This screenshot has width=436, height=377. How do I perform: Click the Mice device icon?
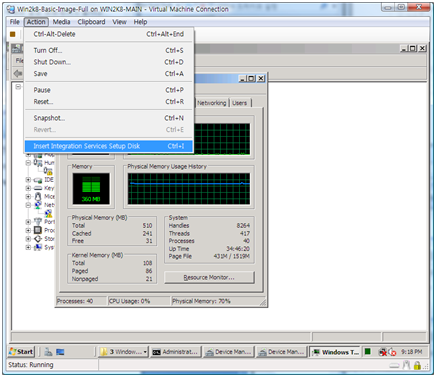[38, 197]
